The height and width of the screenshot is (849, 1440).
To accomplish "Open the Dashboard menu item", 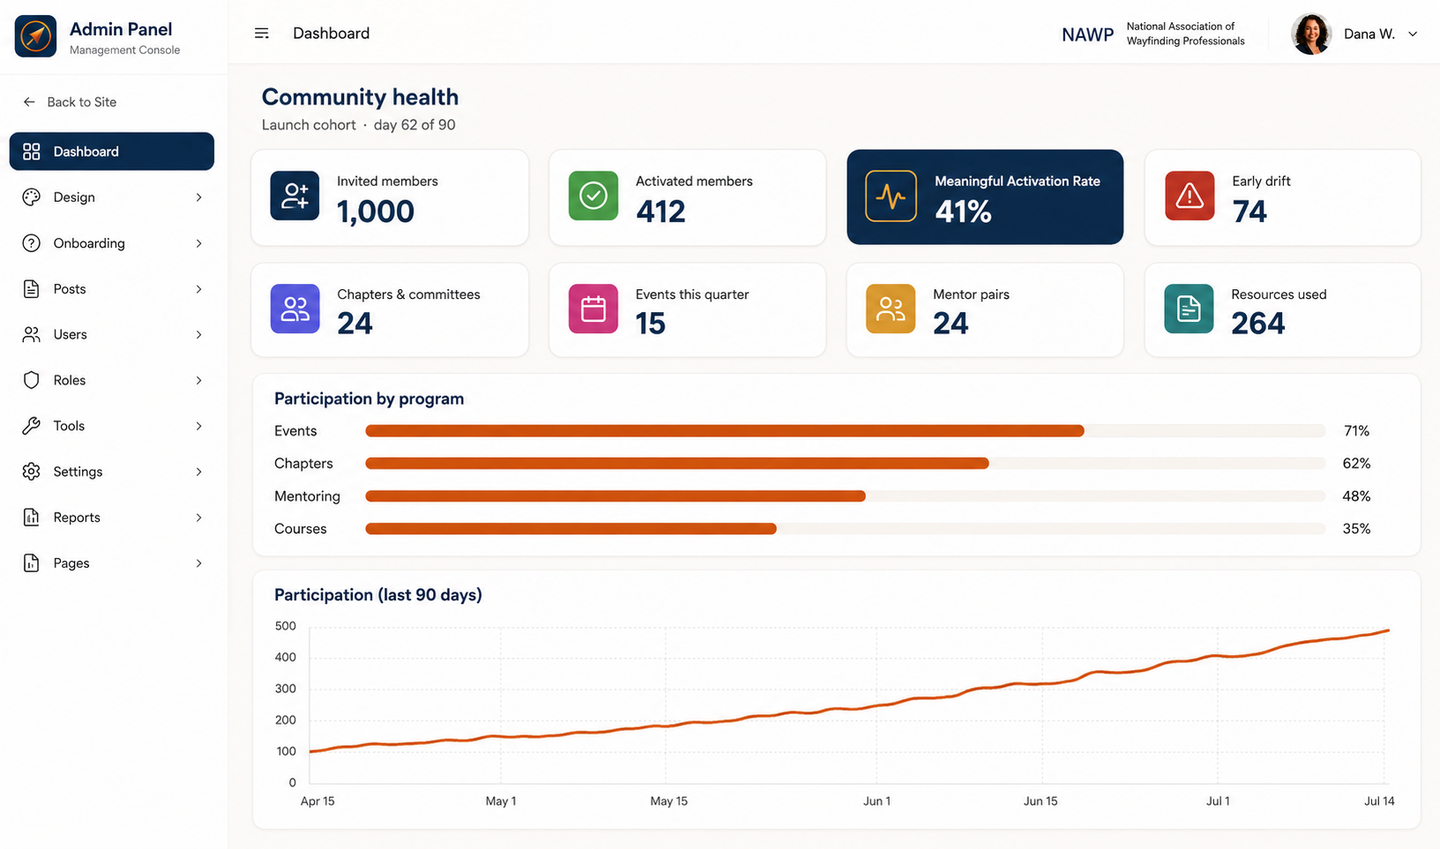I will tap(112, 151).
